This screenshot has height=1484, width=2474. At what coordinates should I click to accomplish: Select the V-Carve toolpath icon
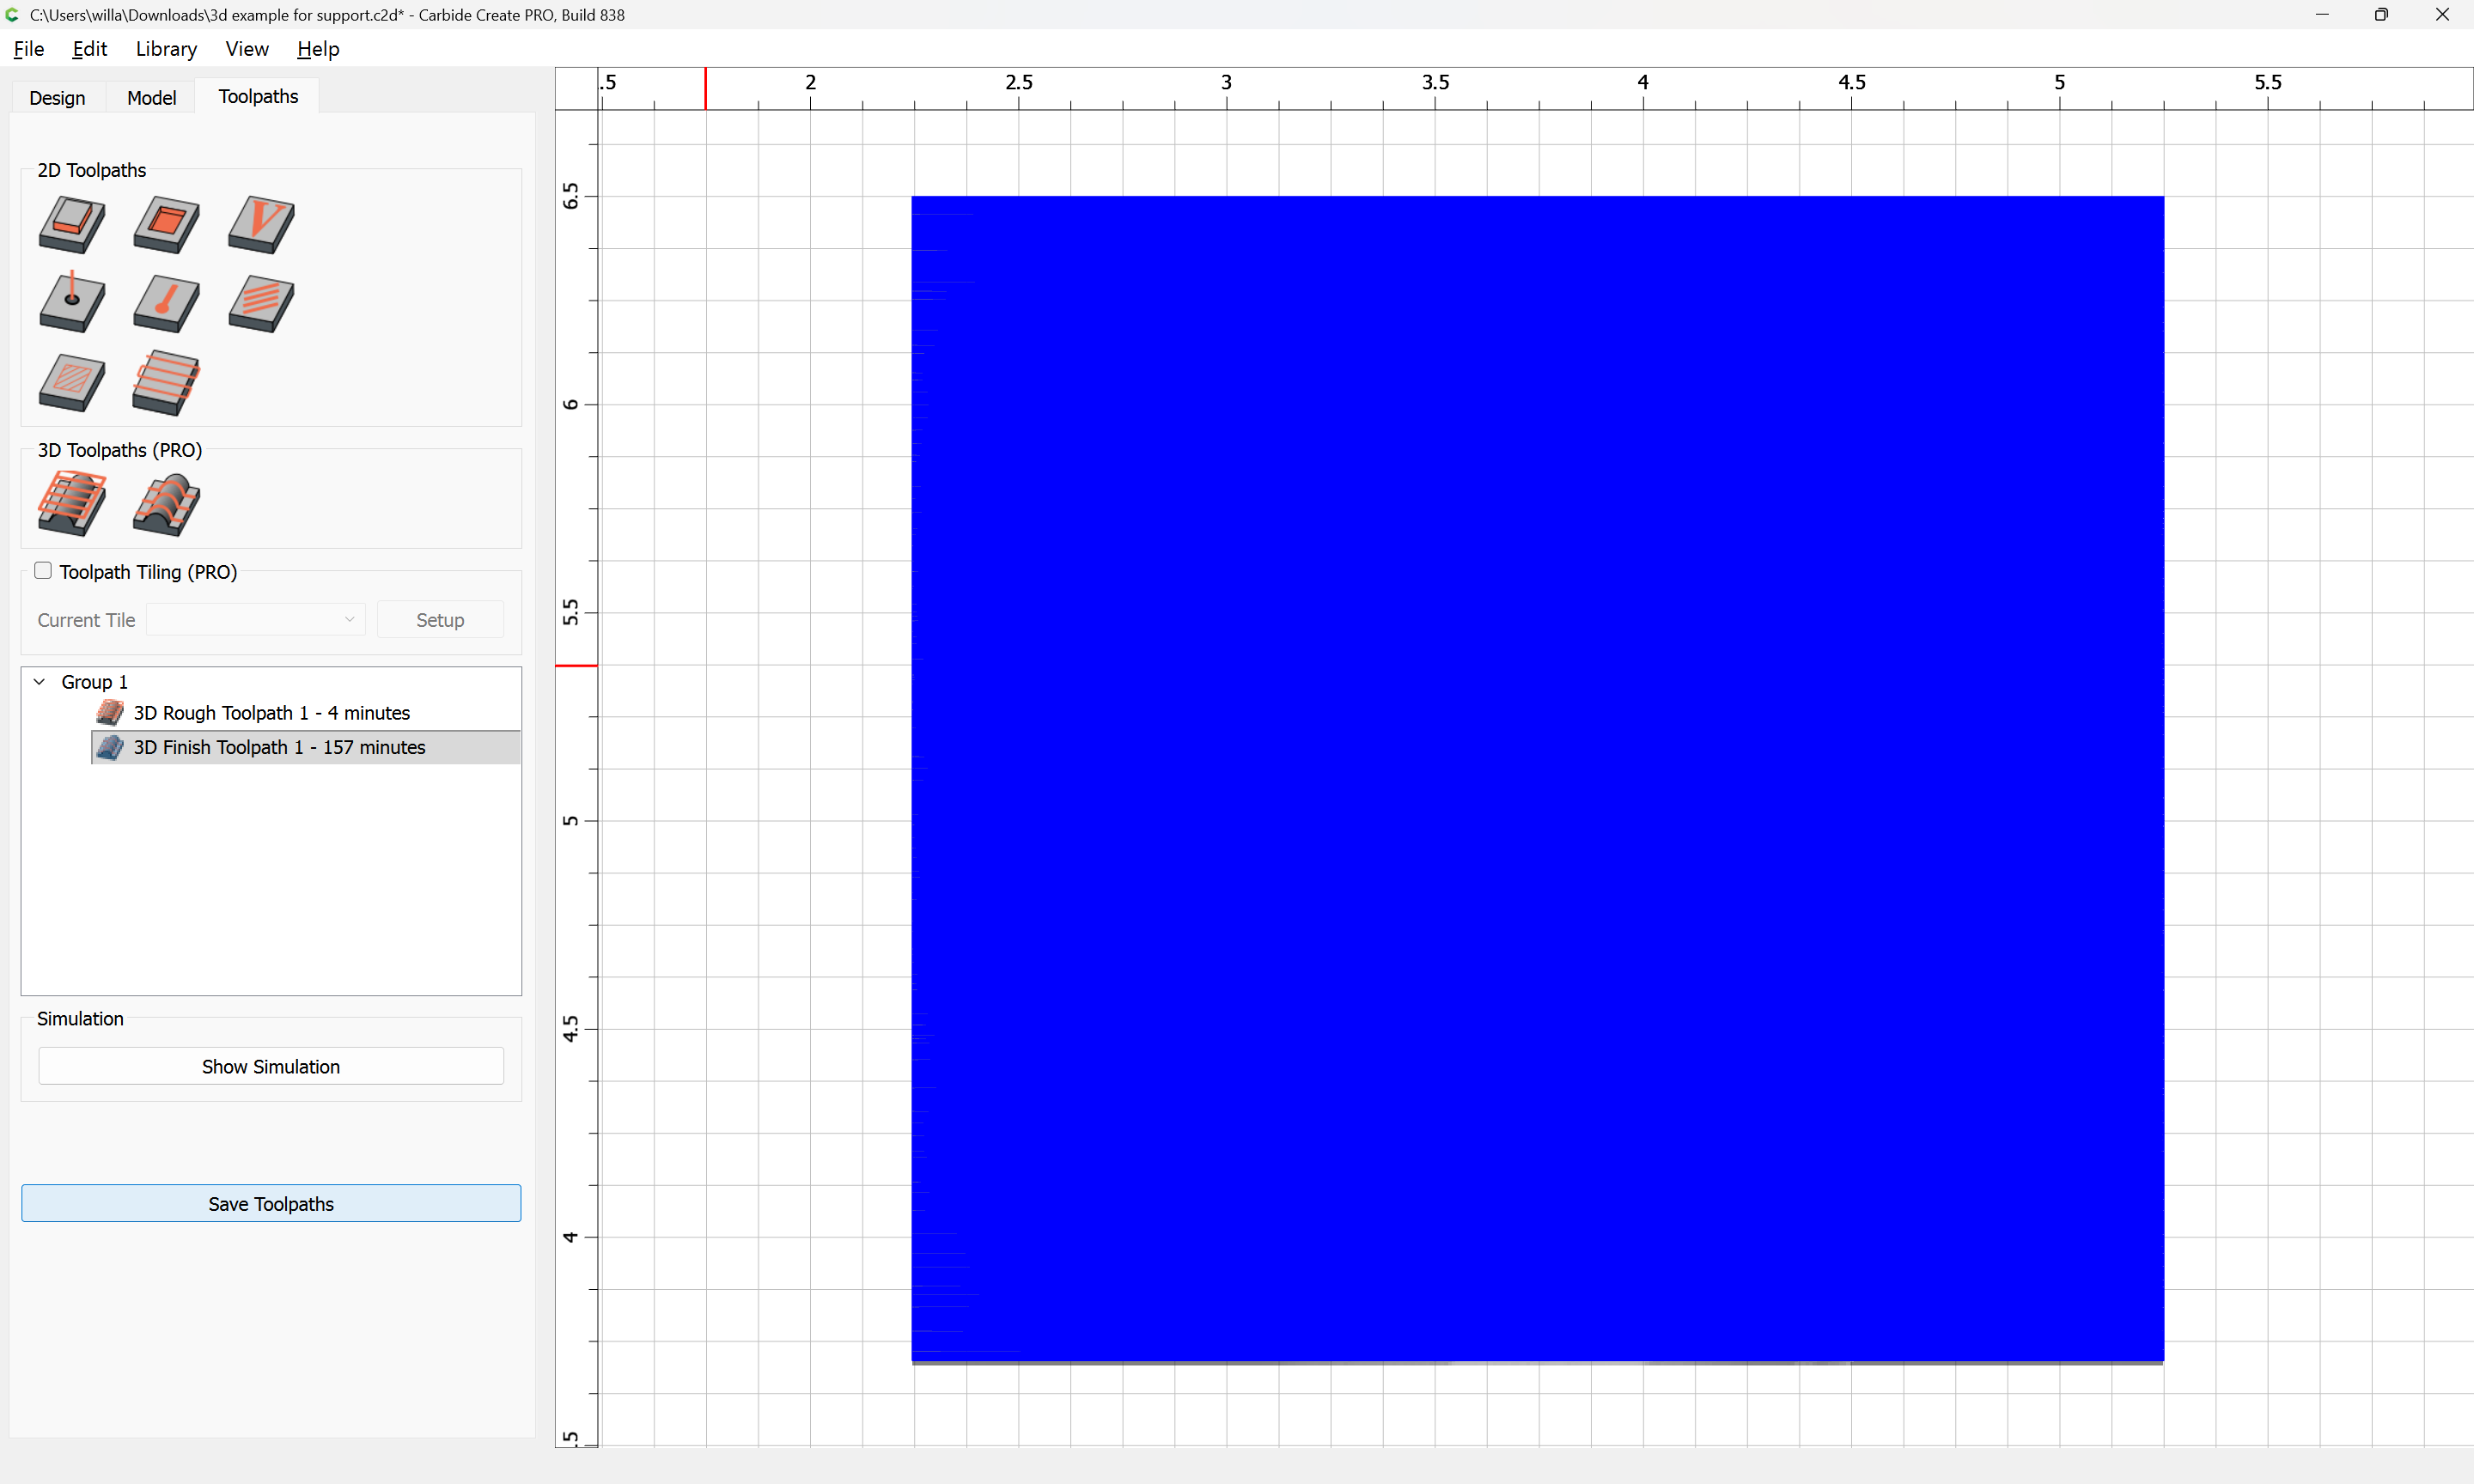click(261, 224)
